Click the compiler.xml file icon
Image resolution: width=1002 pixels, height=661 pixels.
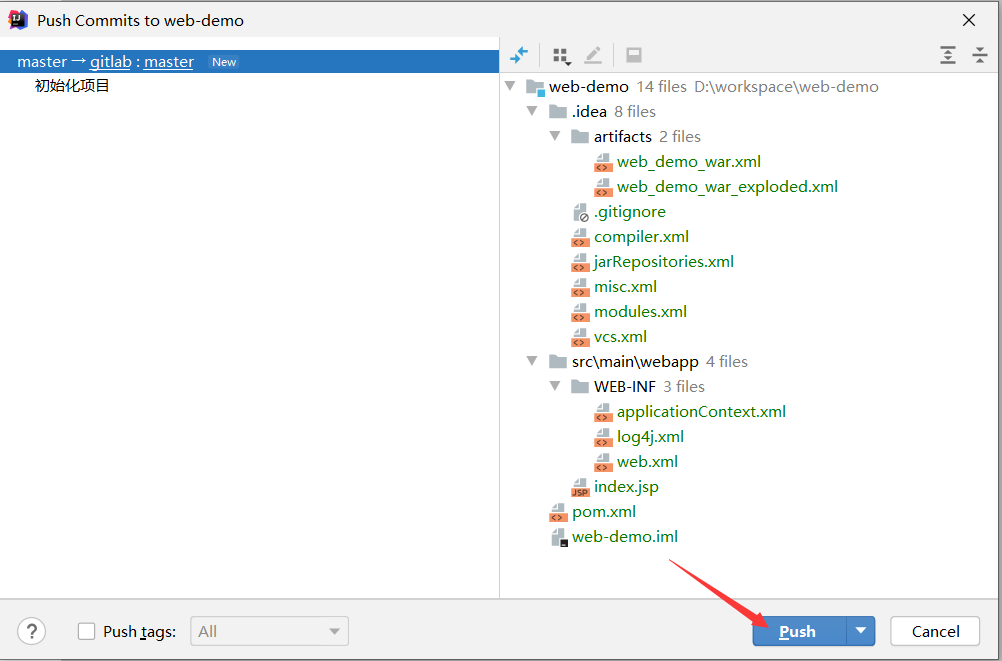tap(580, 237)
